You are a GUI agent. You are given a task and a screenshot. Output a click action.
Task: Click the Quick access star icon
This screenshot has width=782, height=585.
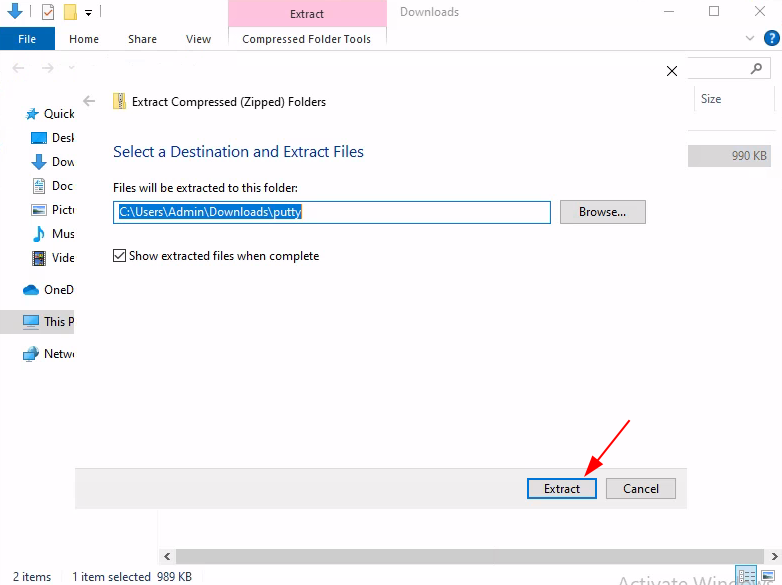32,114
